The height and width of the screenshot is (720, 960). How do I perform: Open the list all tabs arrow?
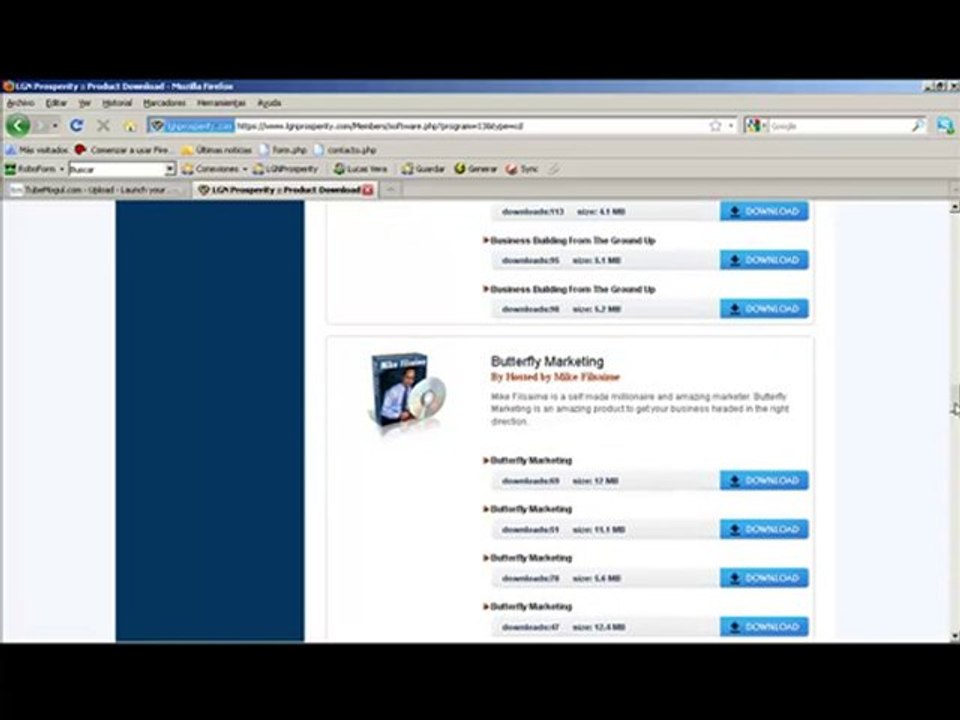(955, 190)
